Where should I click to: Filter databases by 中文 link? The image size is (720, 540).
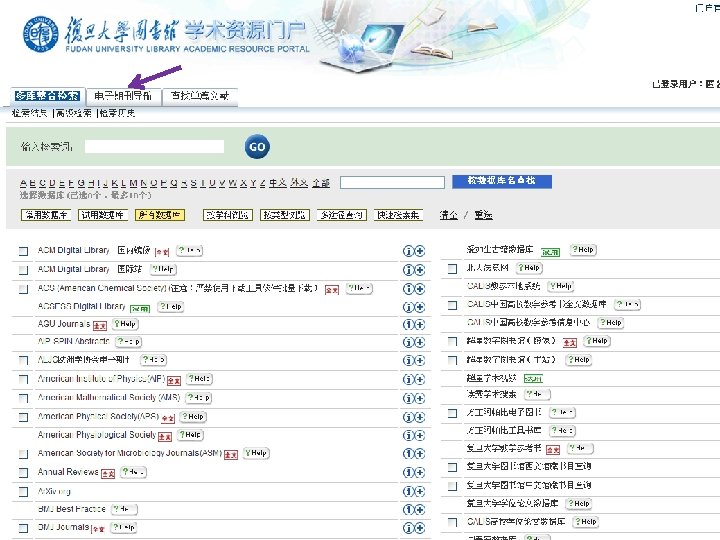(x=278, y=183)
